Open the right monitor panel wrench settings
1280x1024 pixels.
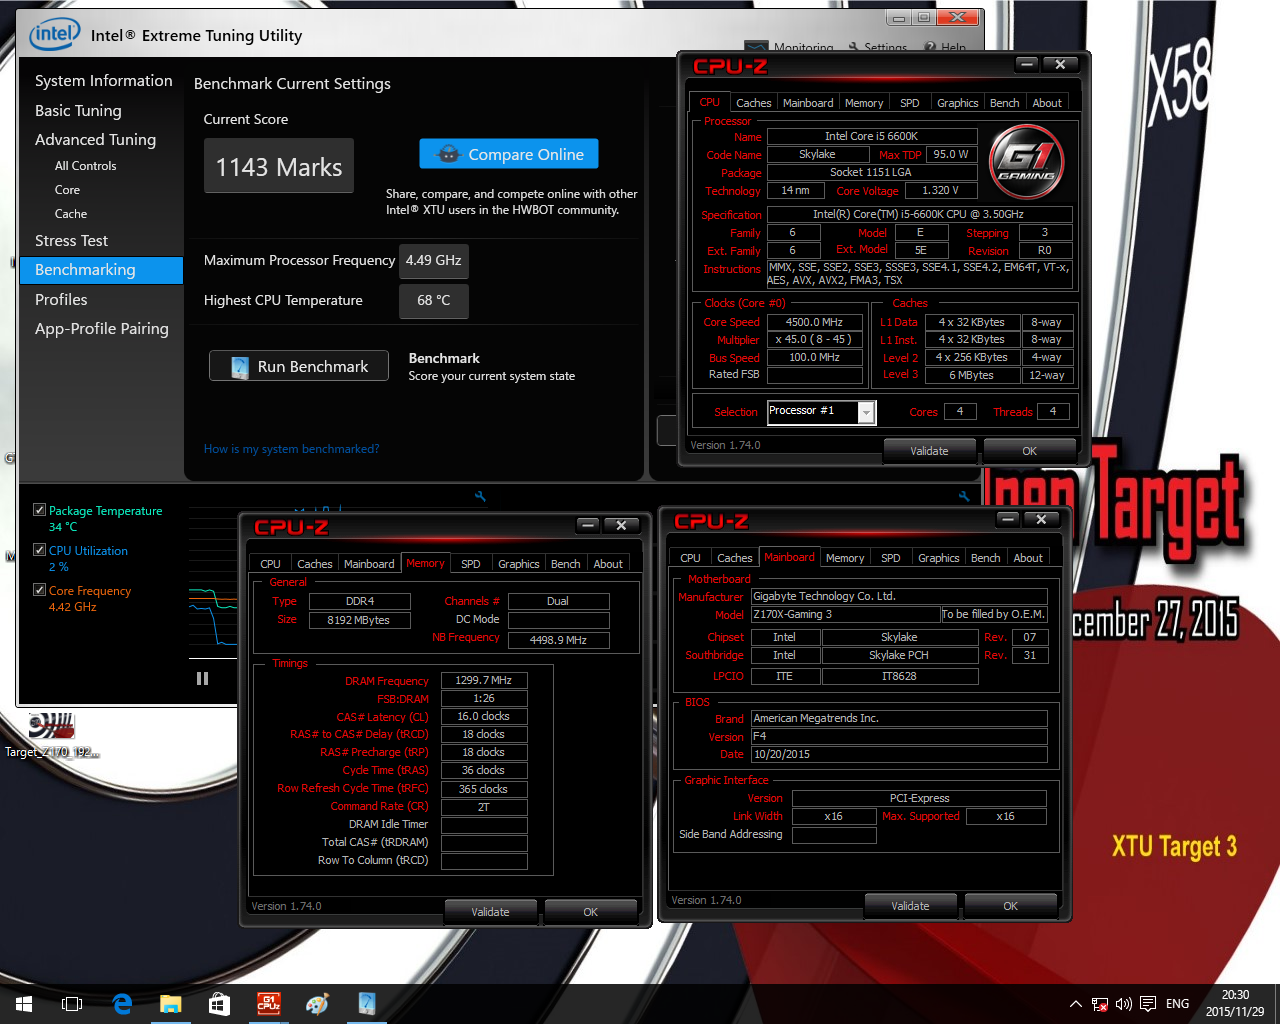[964, 496]
